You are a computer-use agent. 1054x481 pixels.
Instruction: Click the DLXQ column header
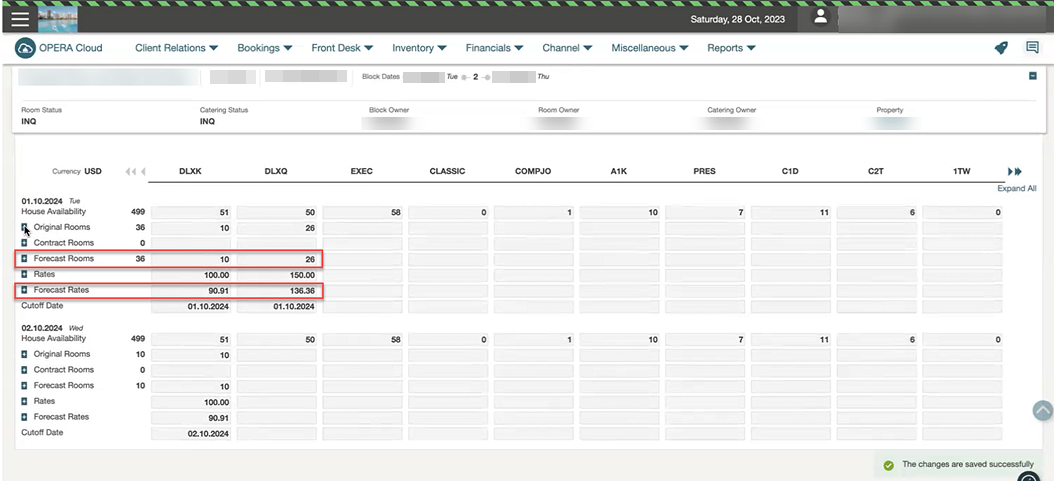coord(276,171)
